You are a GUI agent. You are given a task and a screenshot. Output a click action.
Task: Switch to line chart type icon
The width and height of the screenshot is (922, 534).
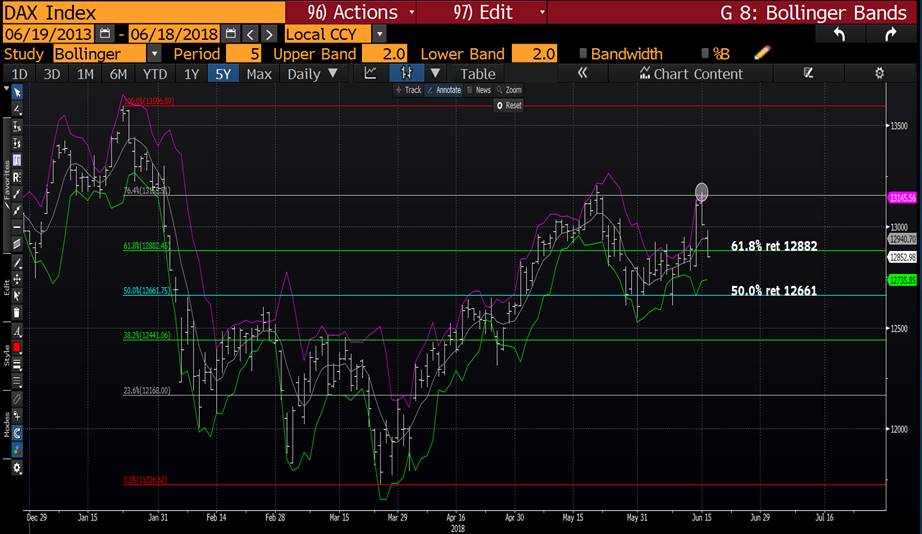370,74
